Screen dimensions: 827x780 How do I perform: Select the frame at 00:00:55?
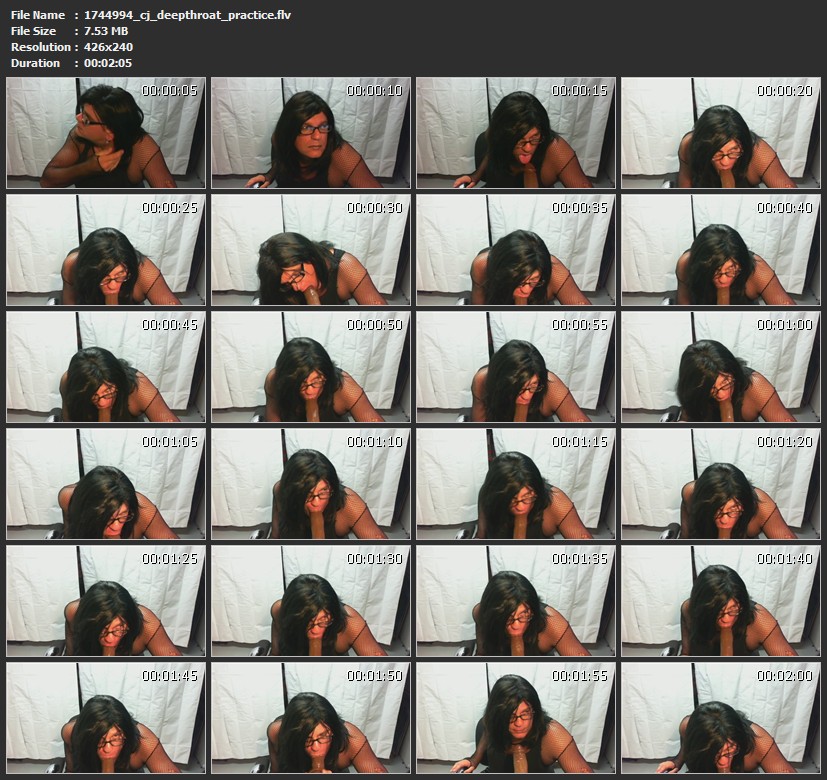tap(516, 367)
